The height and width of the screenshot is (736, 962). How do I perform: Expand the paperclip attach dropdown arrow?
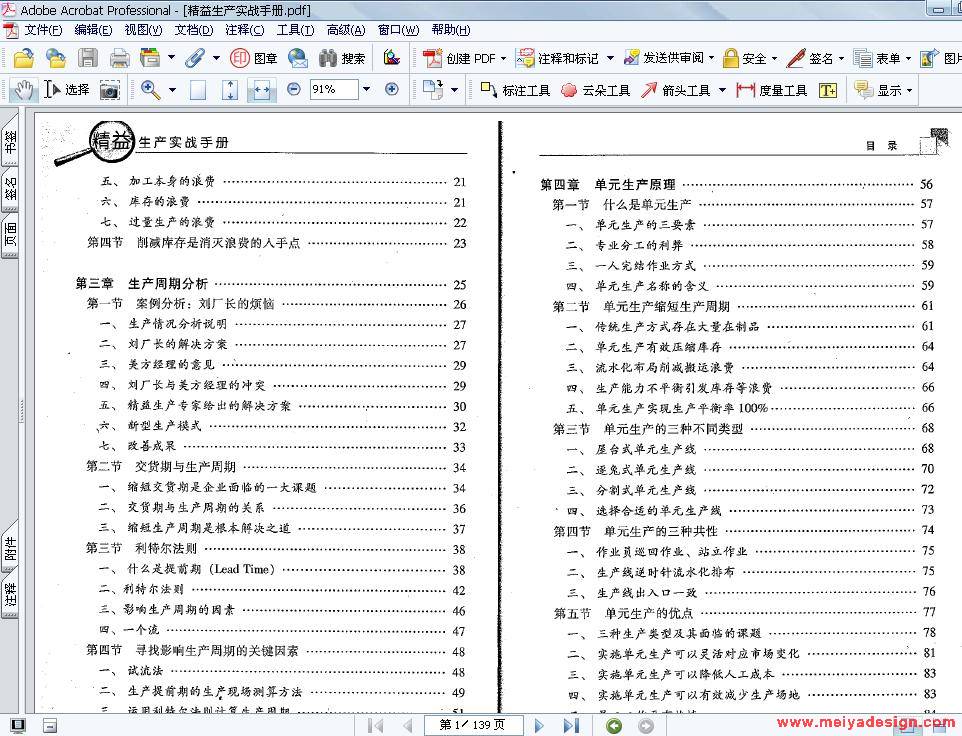(216, 58)
